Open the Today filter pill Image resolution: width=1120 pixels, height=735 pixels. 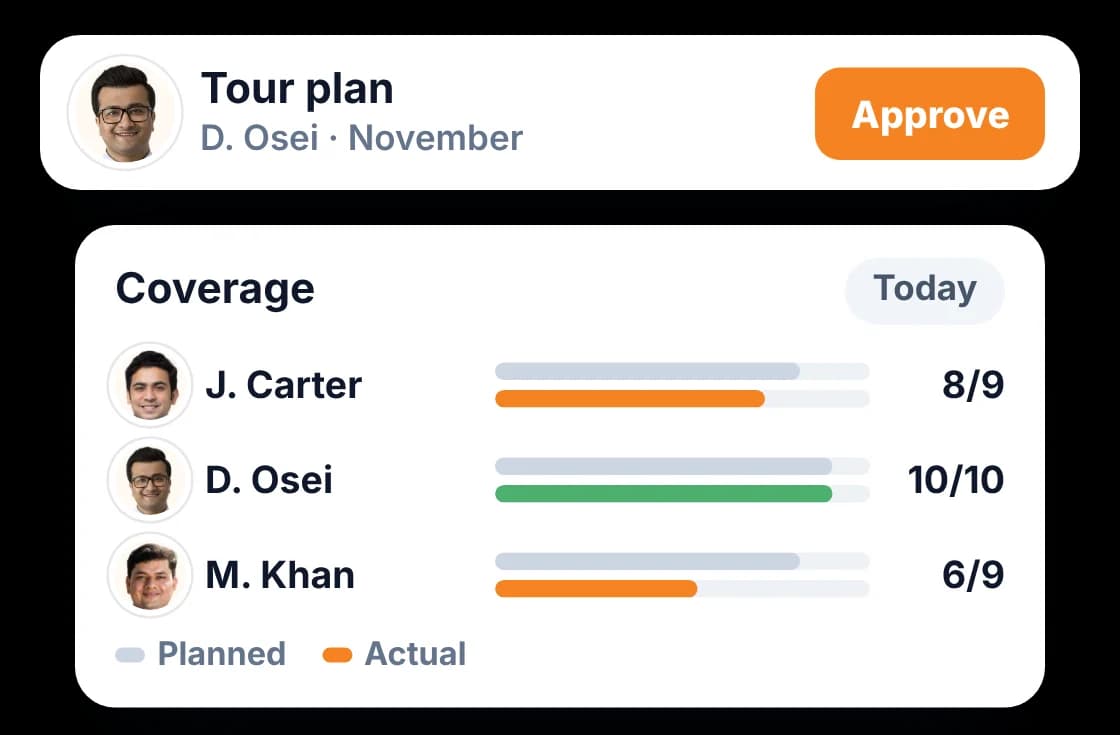(924, 290)
